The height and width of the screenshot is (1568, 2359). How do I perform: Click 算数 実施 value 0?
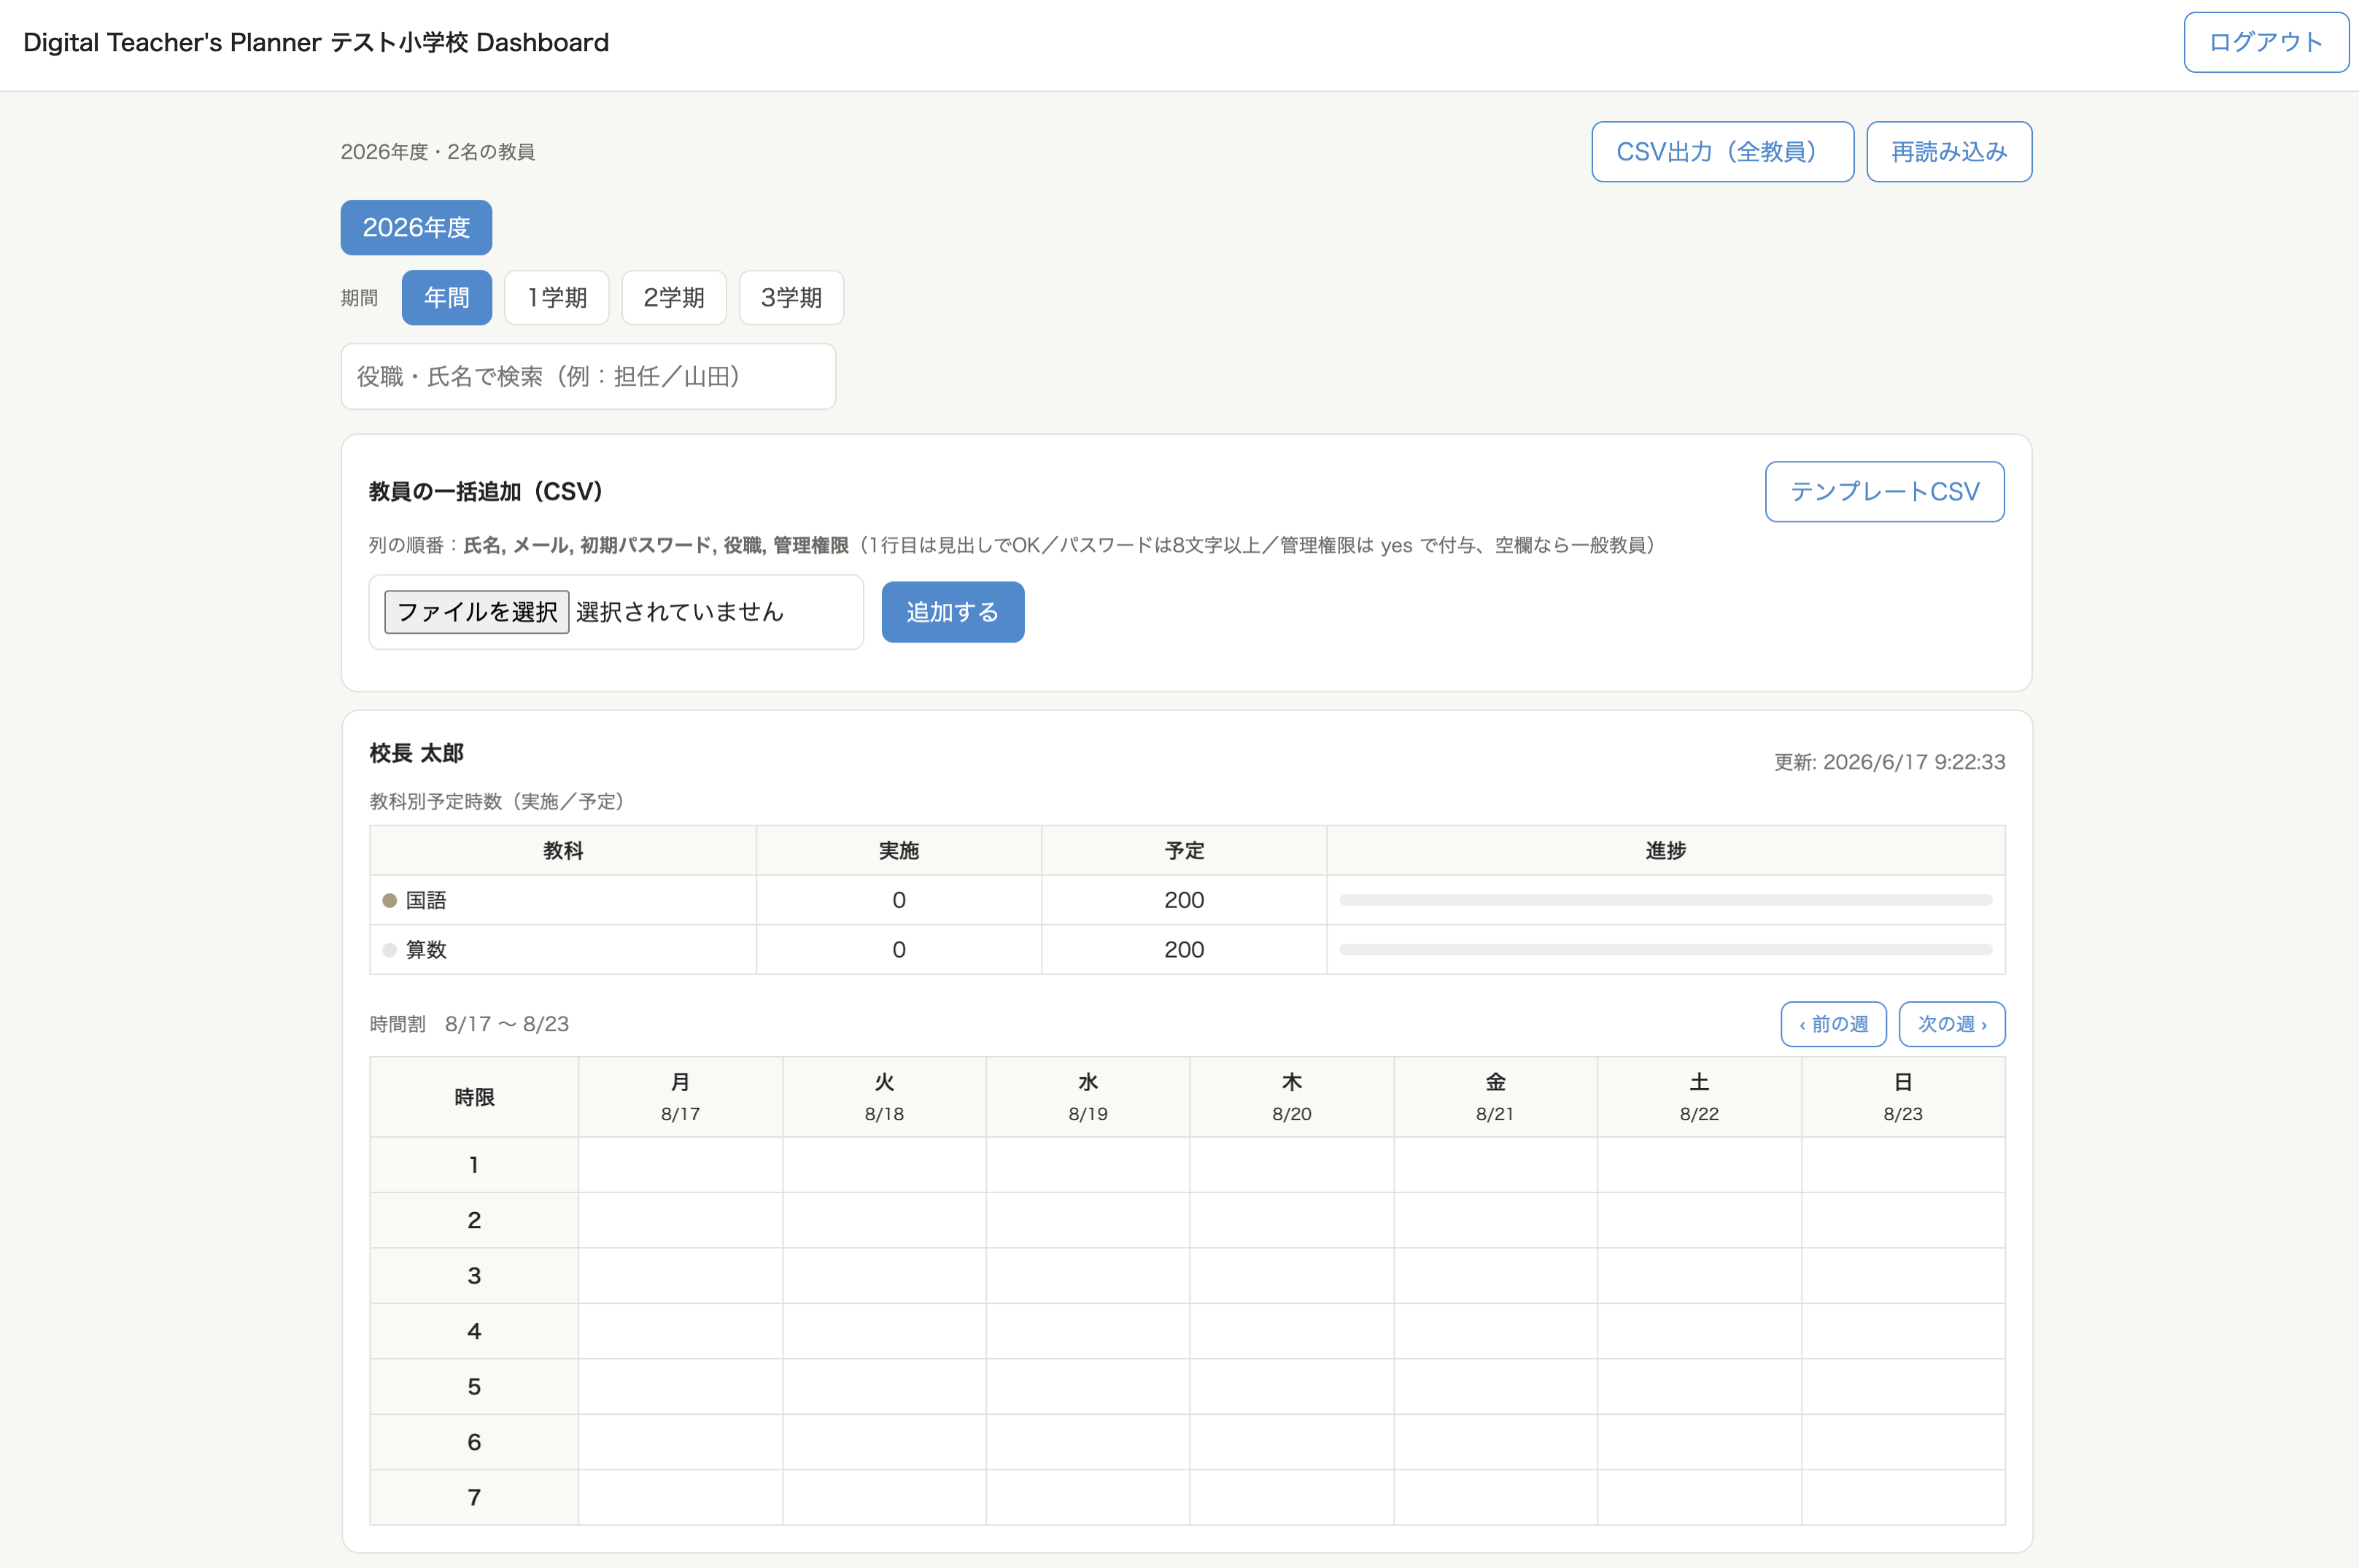coord(899,949)
